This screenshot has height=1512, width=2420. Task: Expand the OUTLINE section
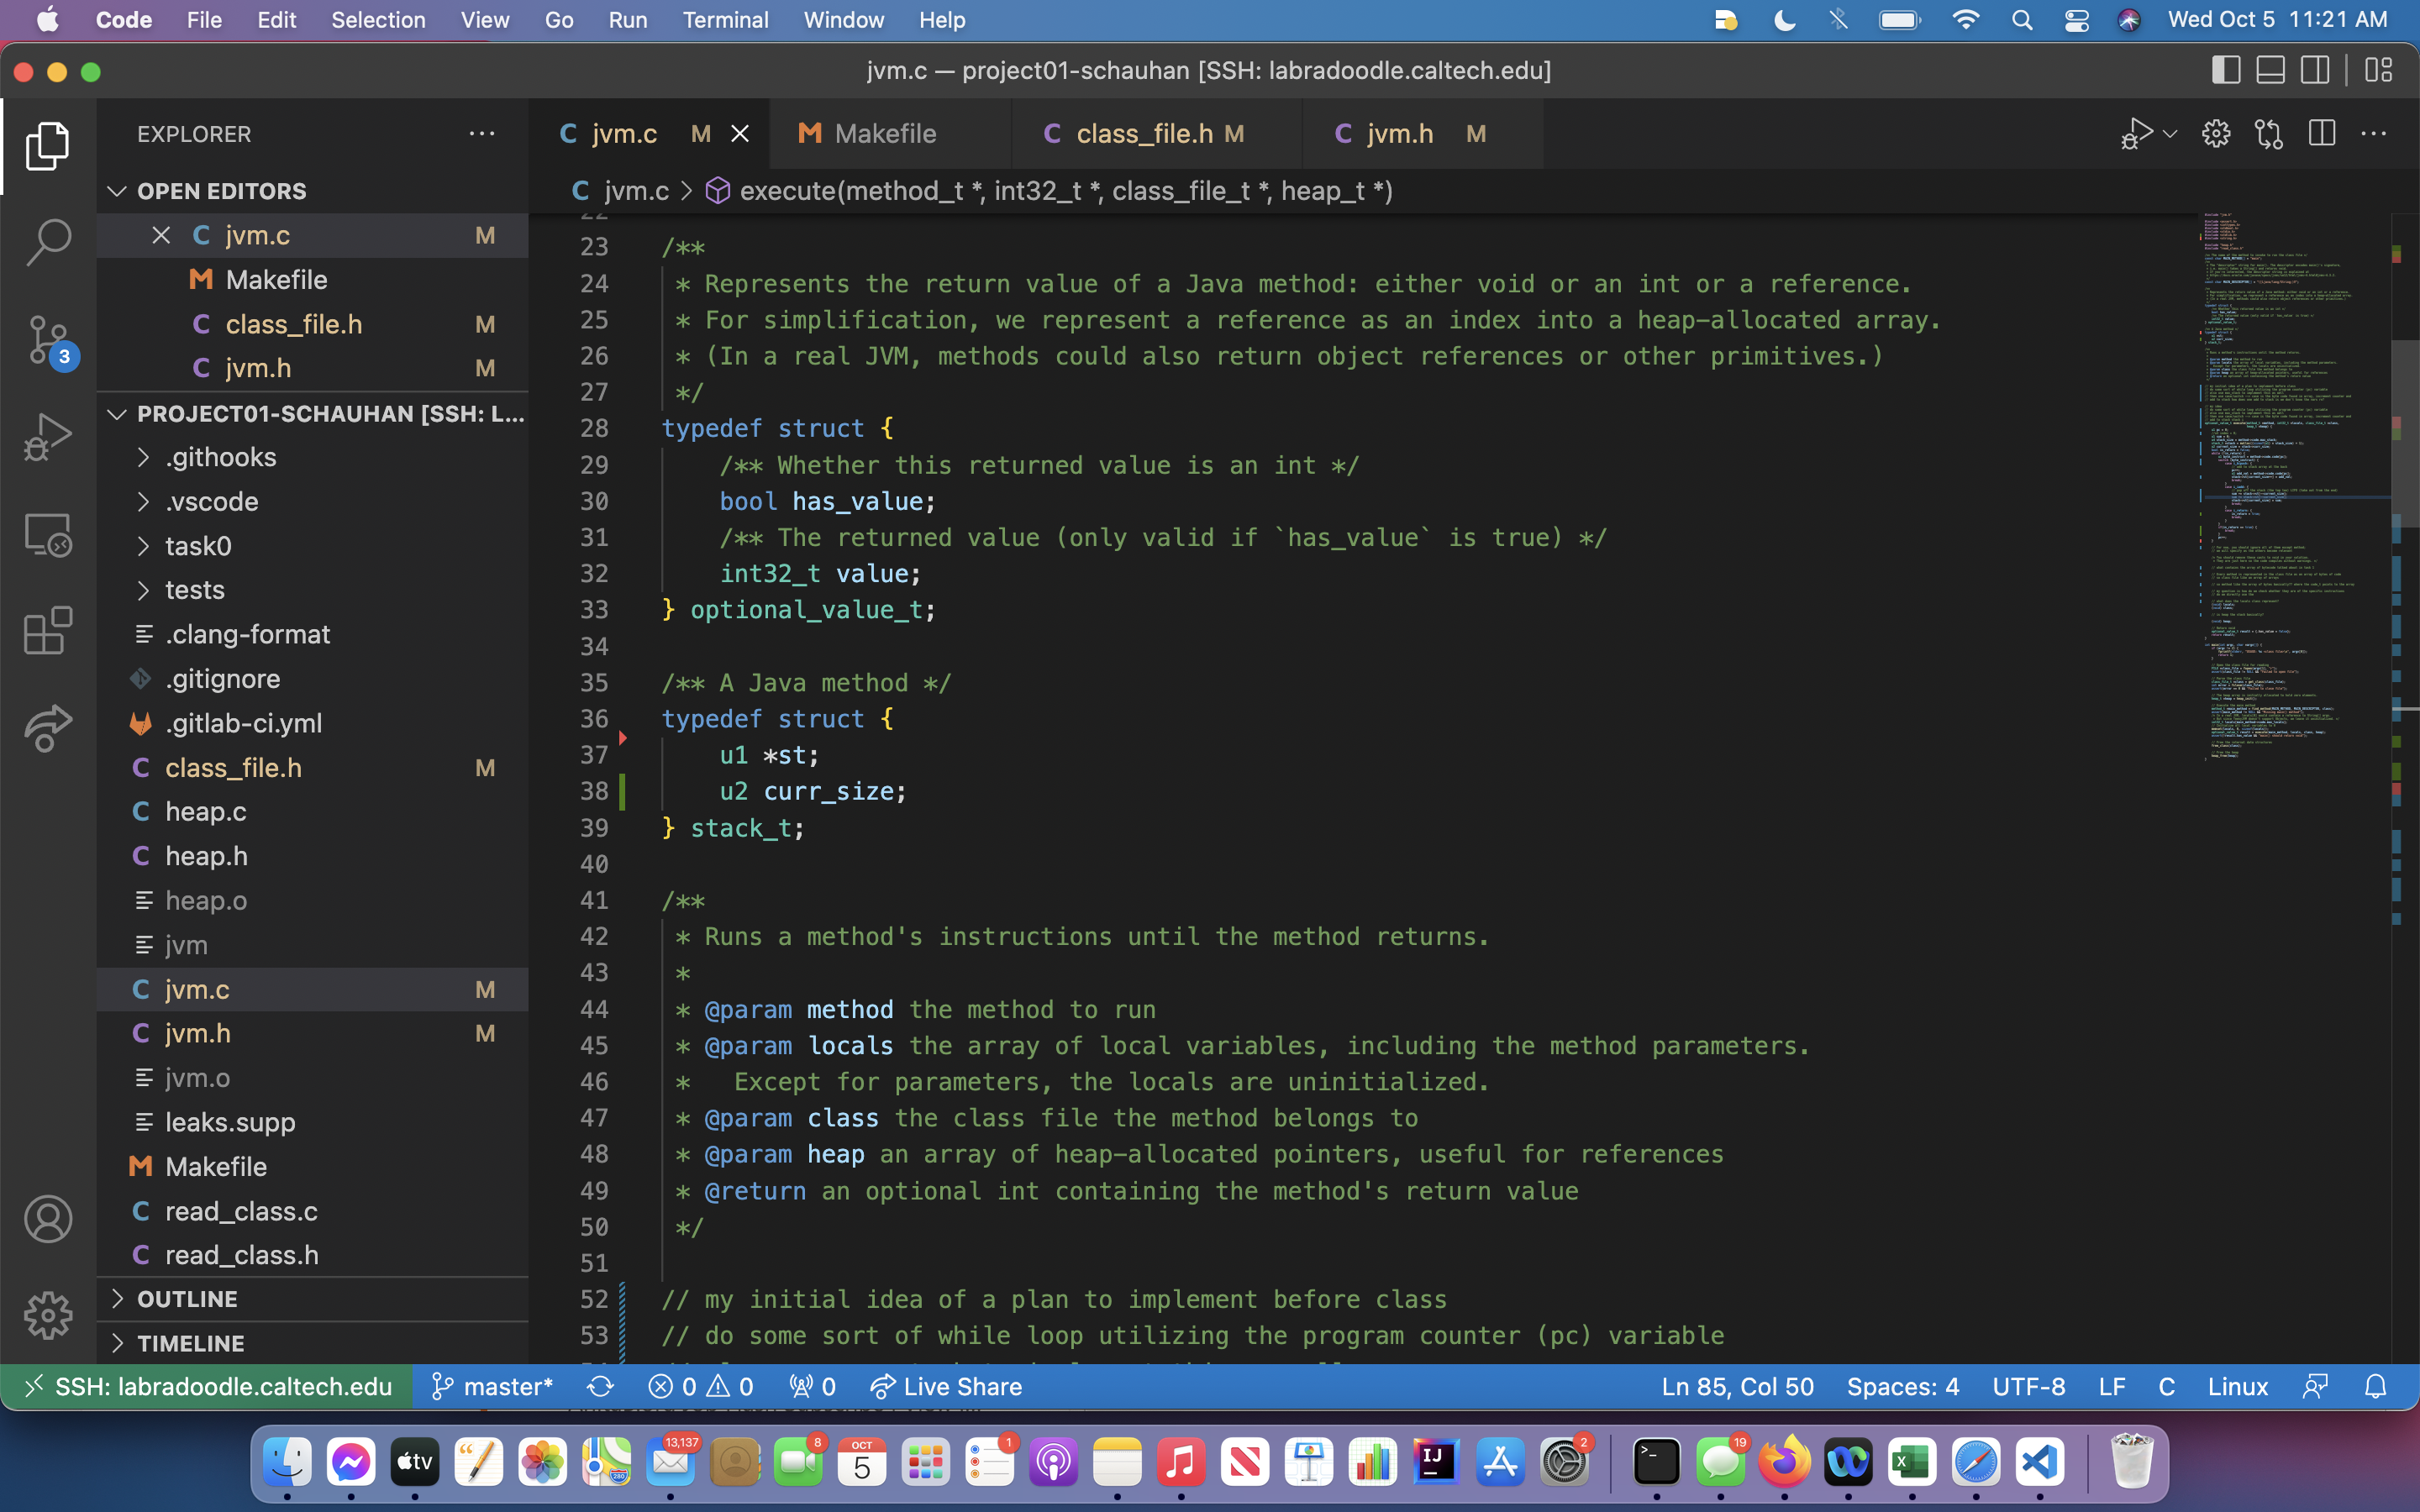[x=187, y=1299]
